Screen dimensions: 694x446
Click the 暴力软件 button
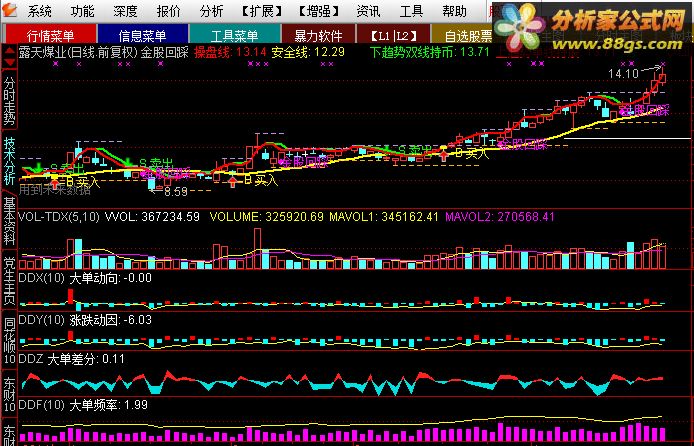319,35
